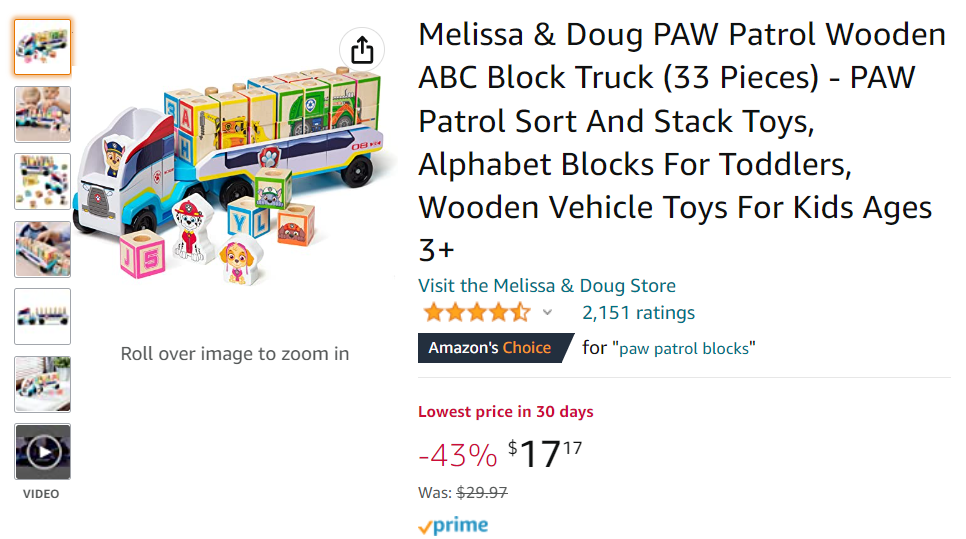966x539 pixels.
Task: Select the sixth thumbnail above the video
Action: (43, 384)
